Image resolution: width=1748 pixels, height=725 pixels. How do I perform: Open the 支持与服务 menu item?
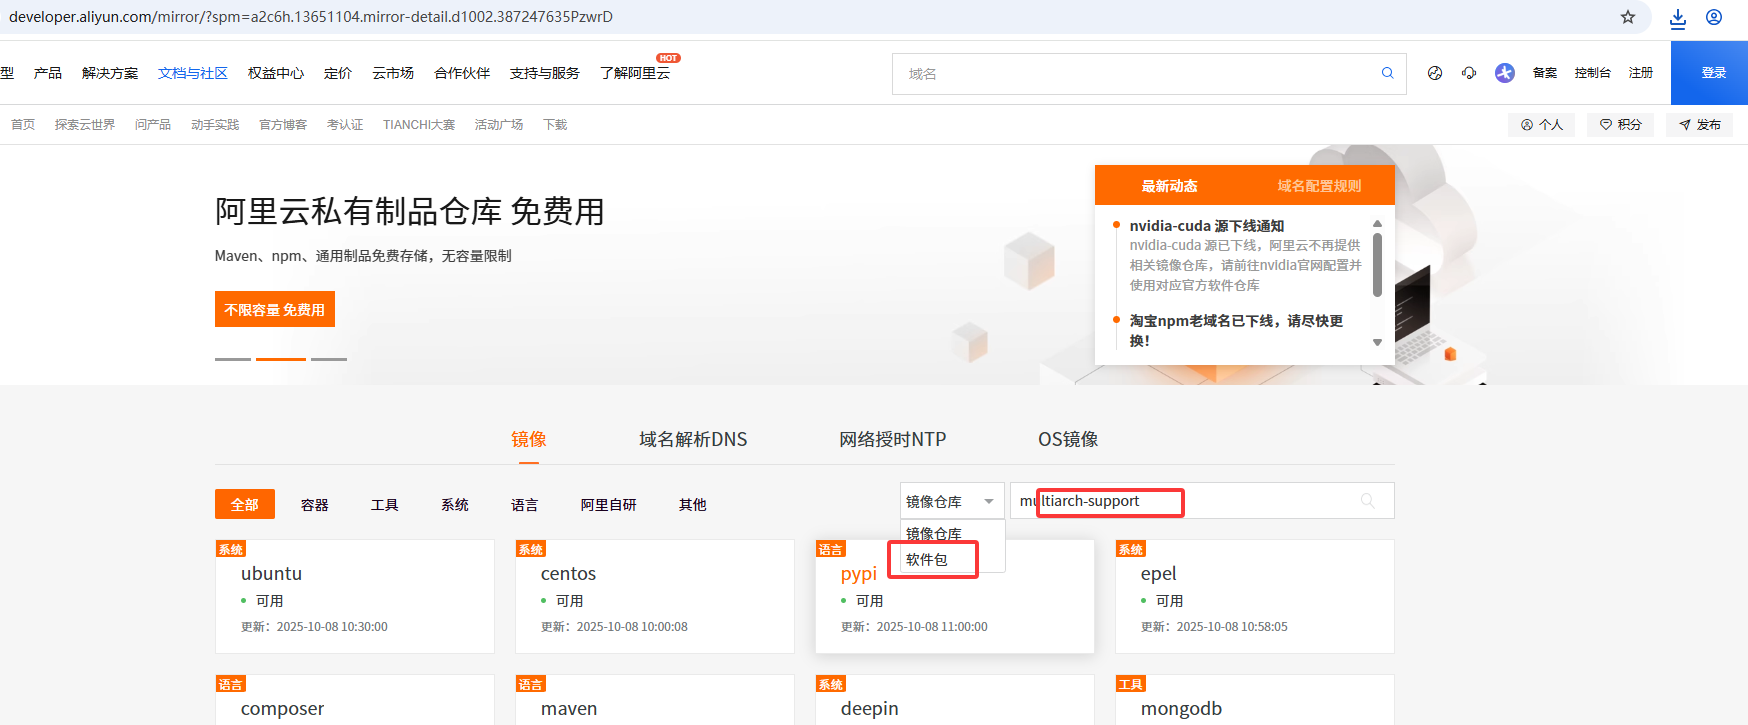(x=545, y=73)
